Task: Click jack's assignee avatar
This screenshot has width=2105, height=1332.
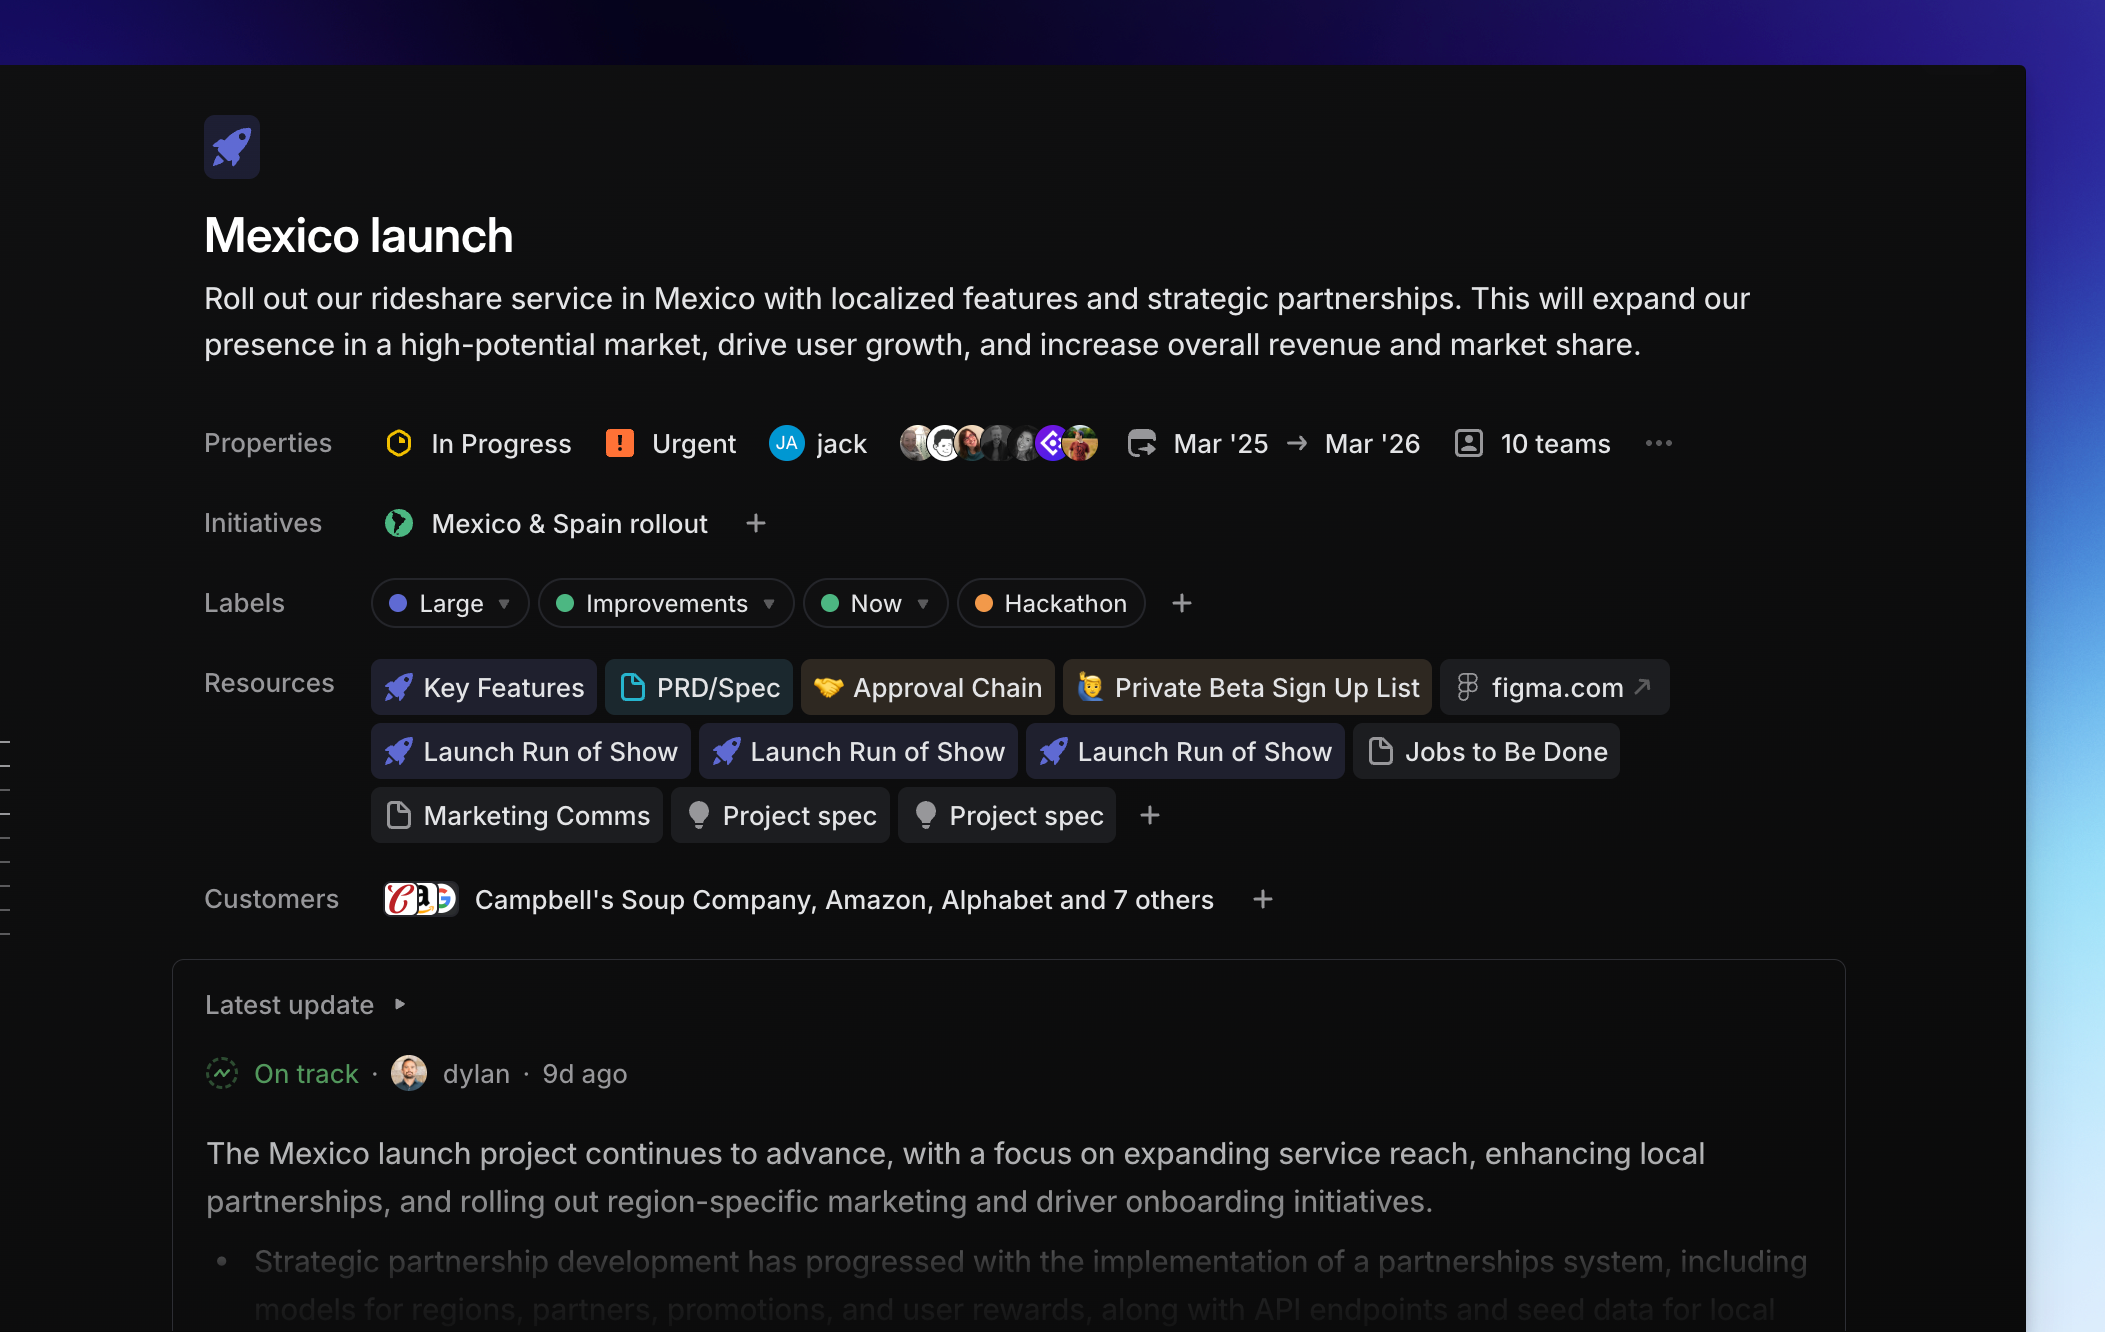Action: point(786,443)
